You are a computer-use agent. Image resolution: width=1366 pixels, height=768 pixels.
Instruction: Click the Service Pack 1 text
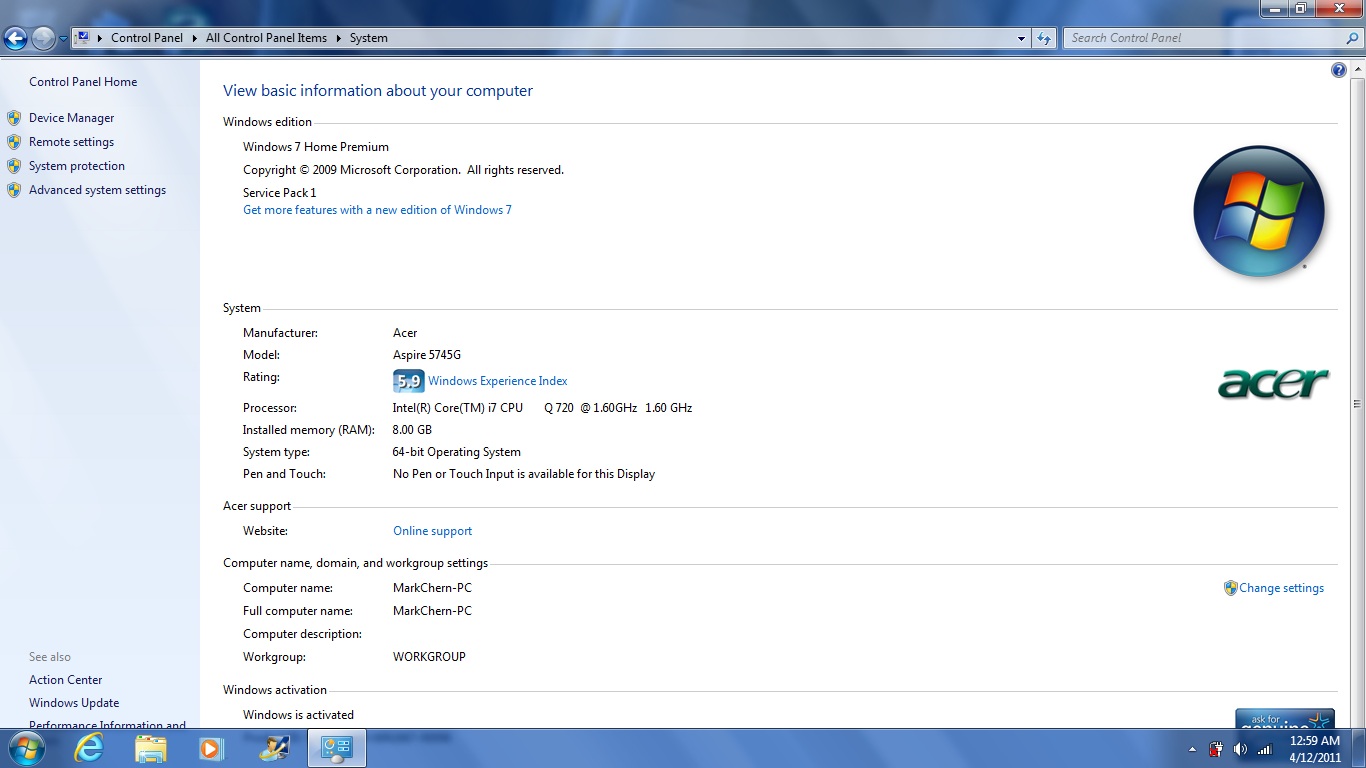coord(280,193)
